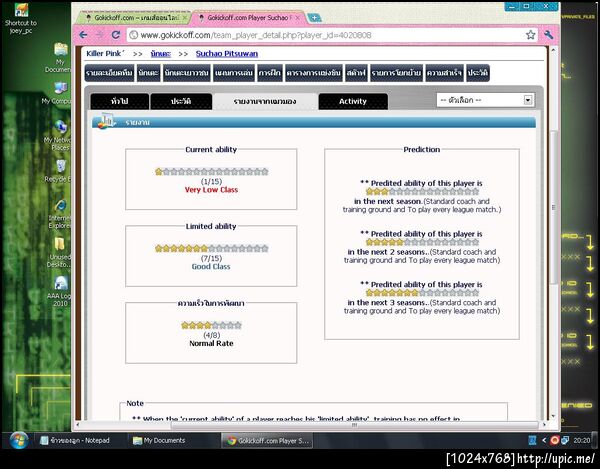Click the Gokickoff.com Chrome taskbar button
This screenshot has height=469, width=600.
point(267,441)
